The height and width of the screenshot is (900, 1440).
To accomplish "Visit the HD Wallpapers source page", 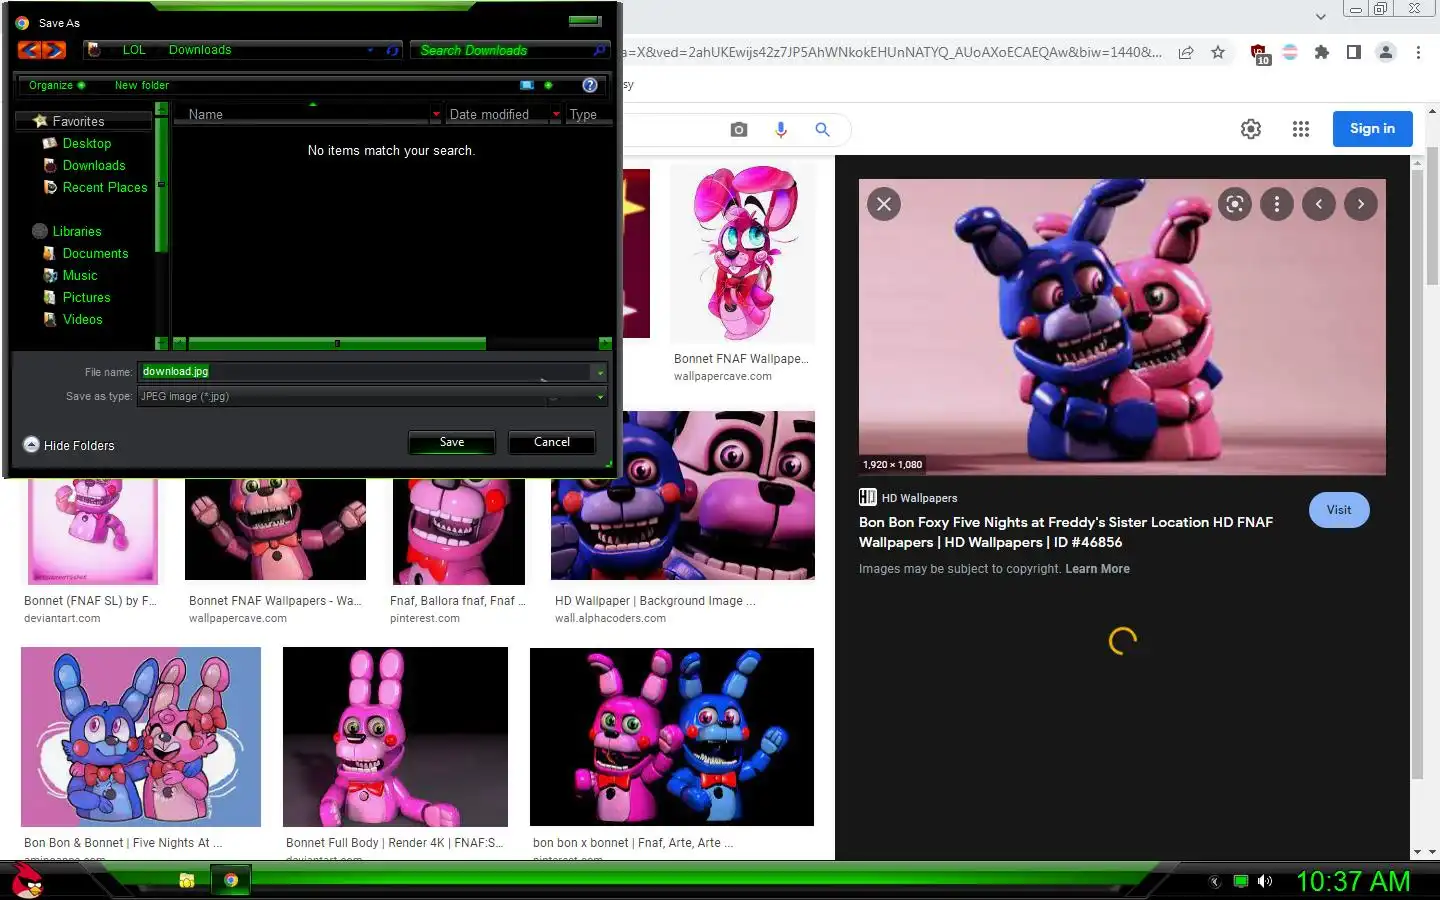I will pyautogui.click(x=1339, y=510).
